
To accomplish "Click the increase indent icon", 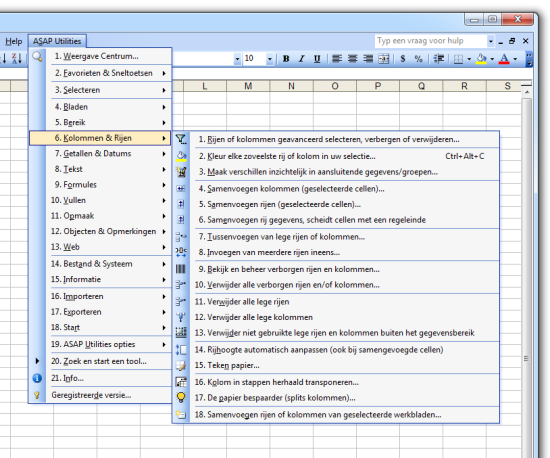I will coord(438,59).
